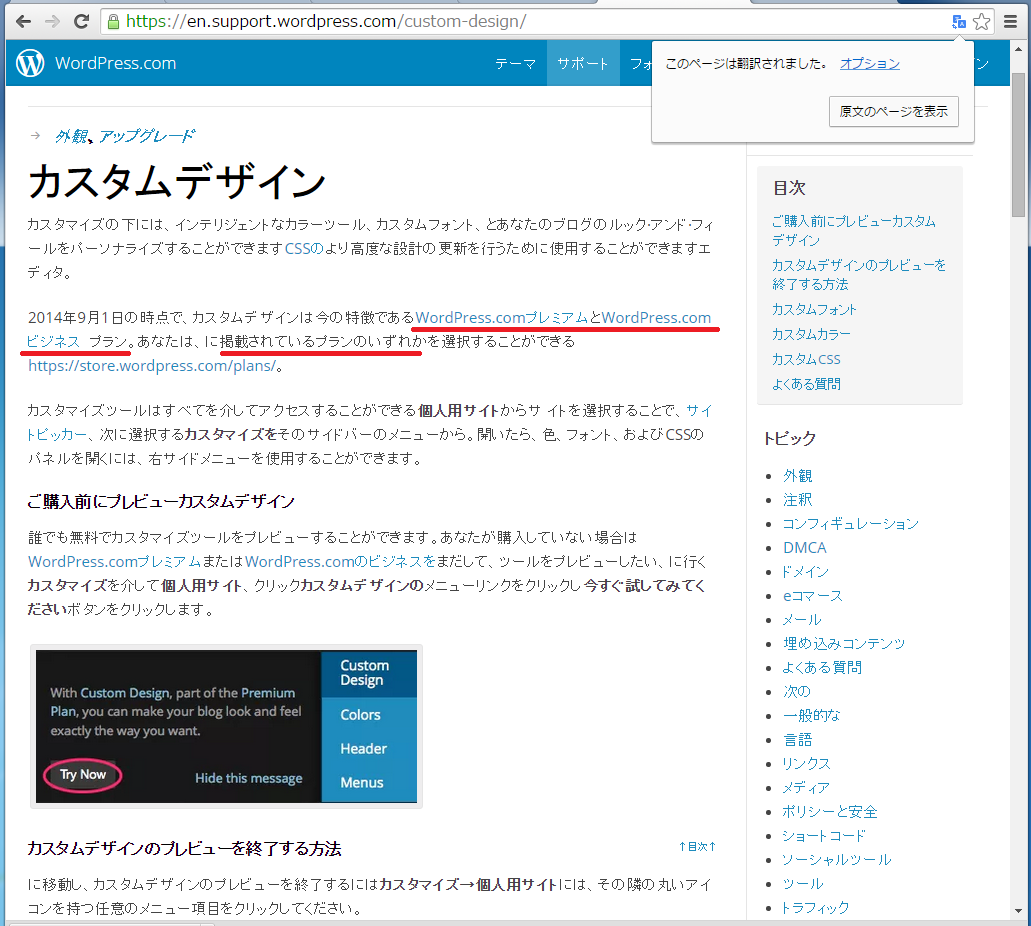Open the 外観 breadcrumb category link
This screenshot has width=1031, height=926.
pyautogui.click(x=72, y=136)
